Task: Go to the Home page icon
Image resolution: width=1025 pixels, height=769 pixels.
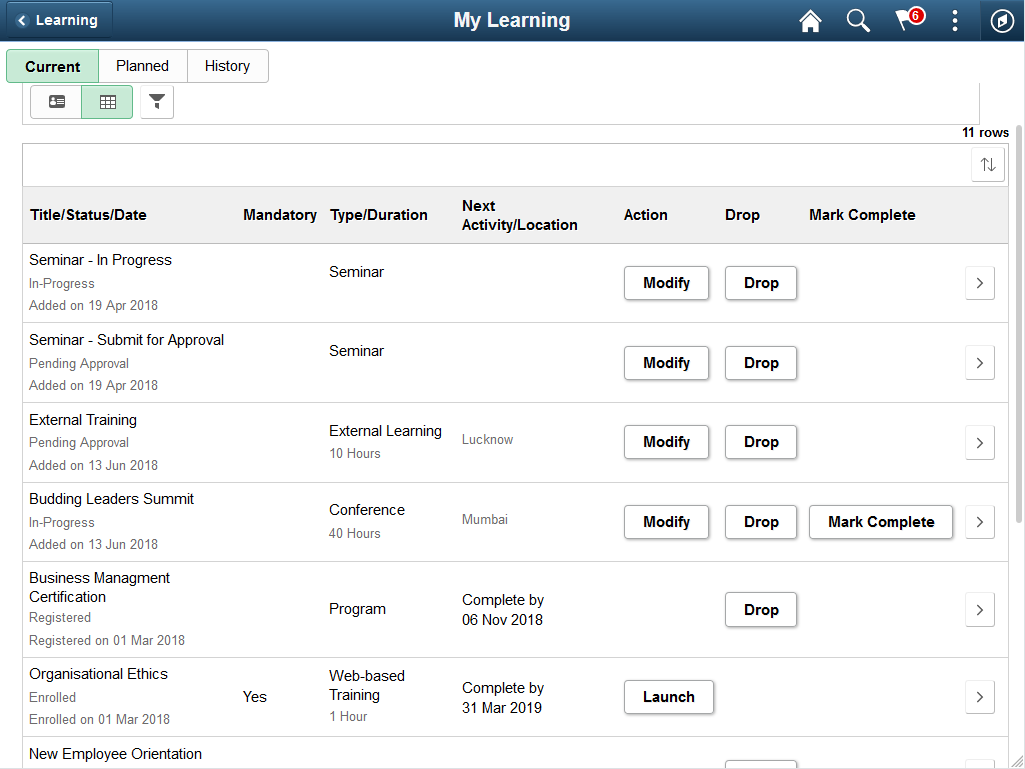Action: click(810, 21)
